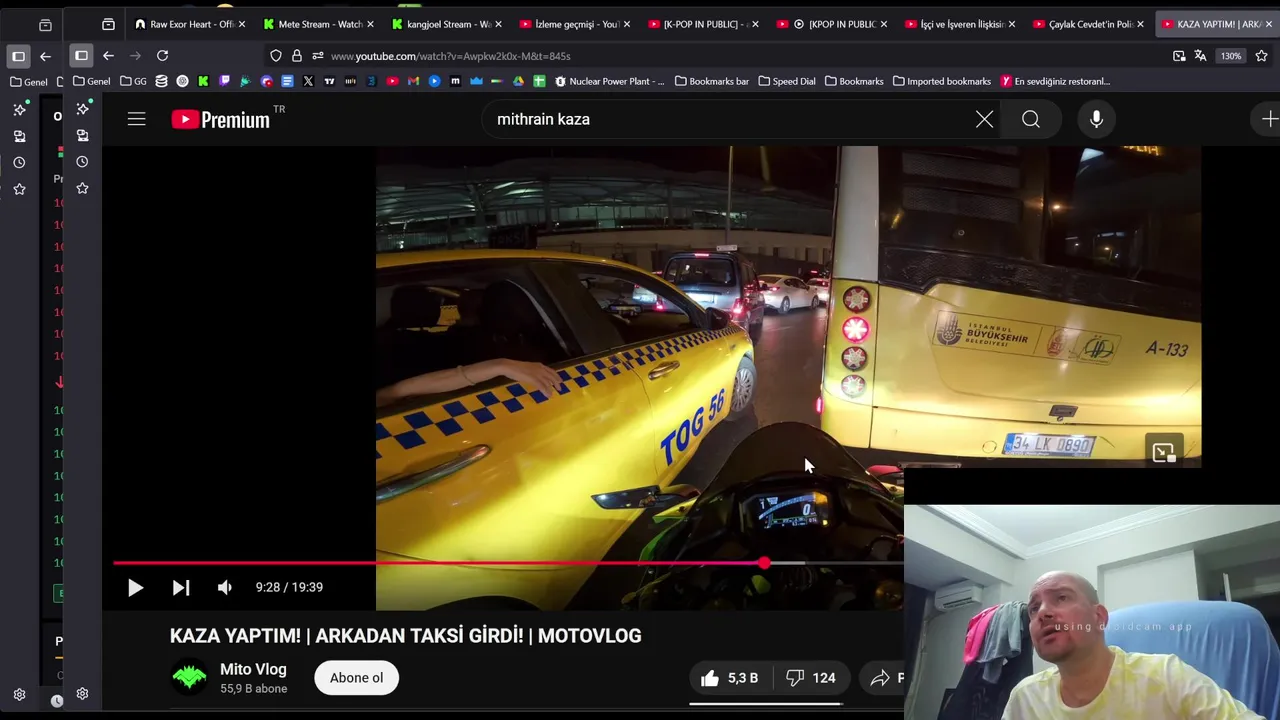Screen dimensions: 1280x720
Task: Open Mito Vlog channel avatar
Action: pyautogui.click(x=189, y=678)
